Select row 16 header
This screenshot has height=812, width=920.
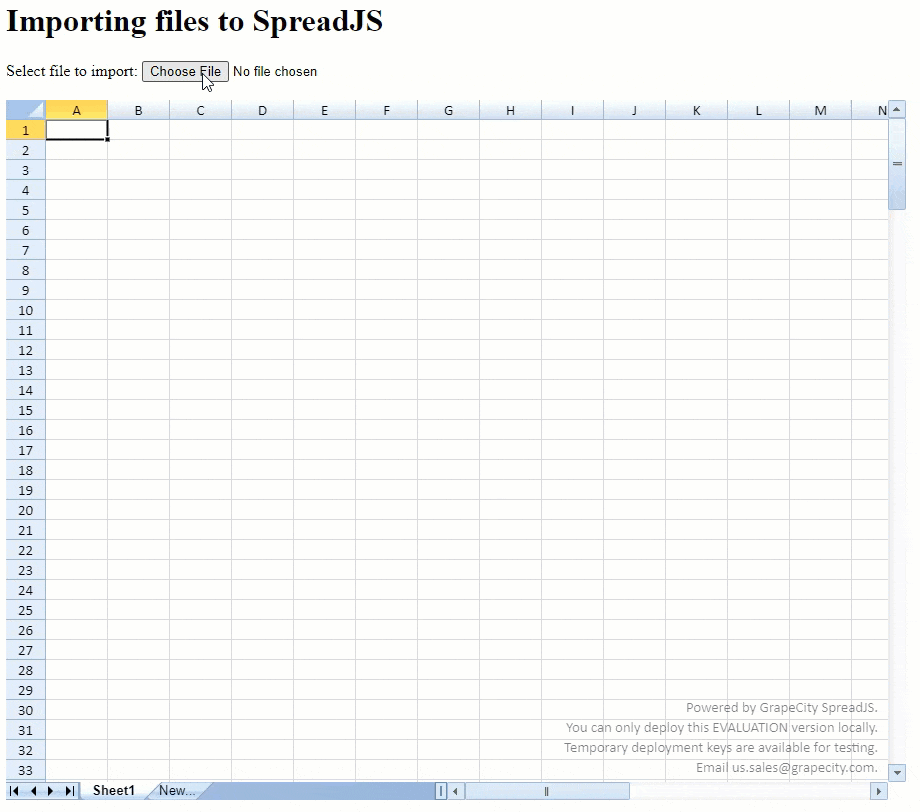[x=26, y=430]
